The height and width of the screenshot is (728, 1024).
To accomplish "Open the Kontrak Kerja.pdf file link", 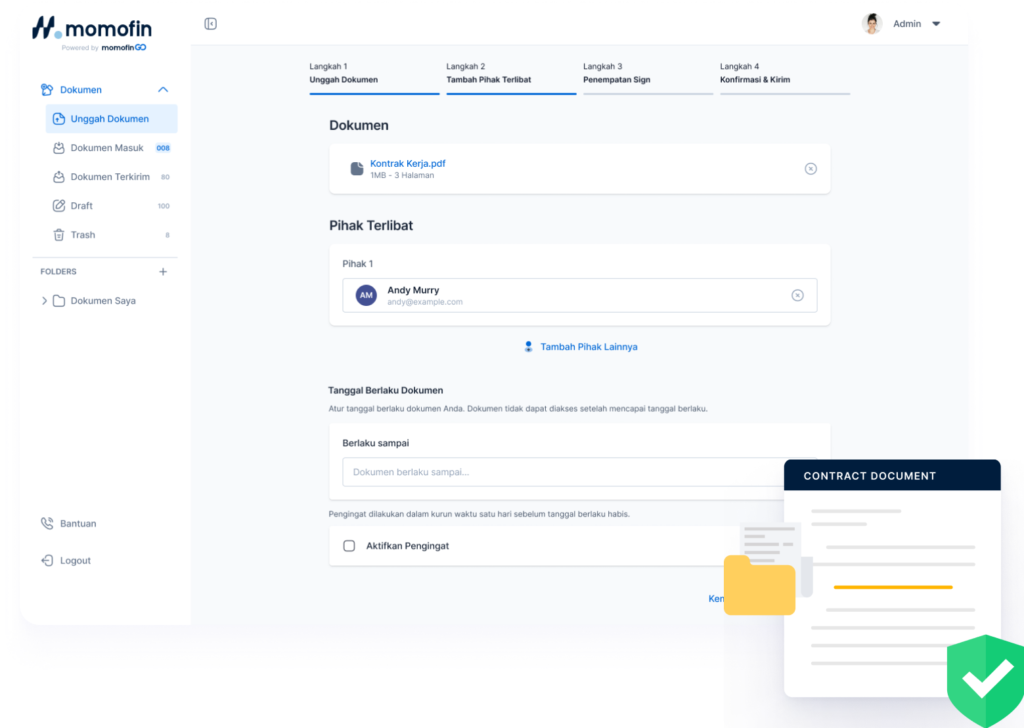I will pyautogui.click(x=407, y=163).
